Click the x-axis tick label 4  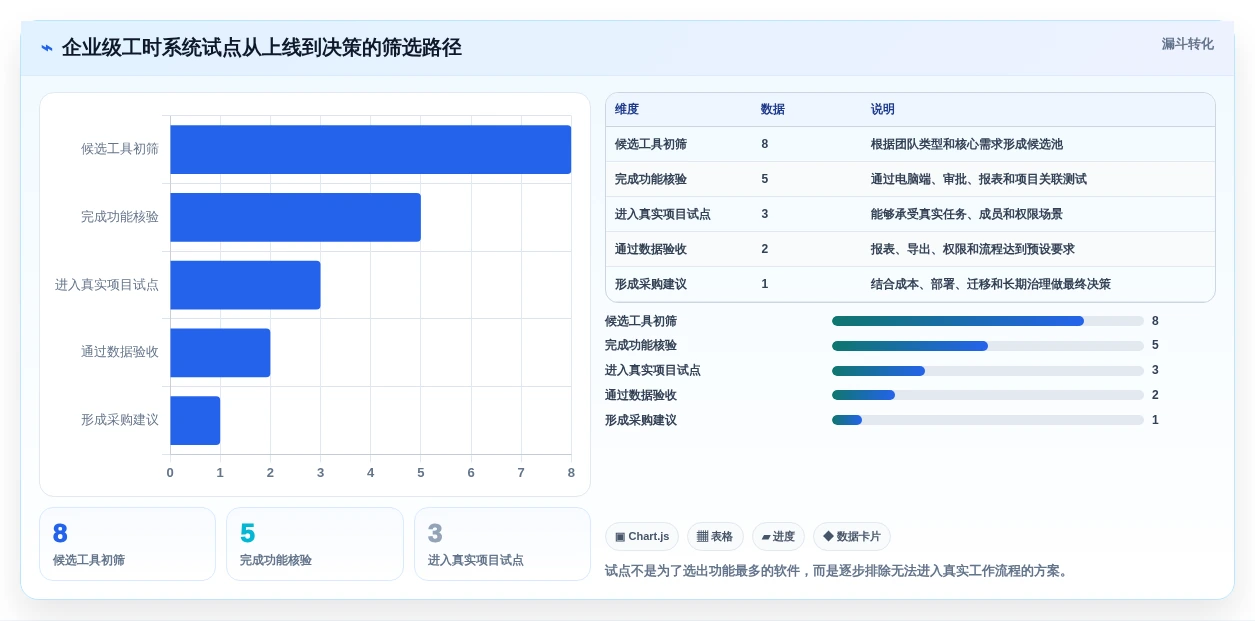(370, 472)
